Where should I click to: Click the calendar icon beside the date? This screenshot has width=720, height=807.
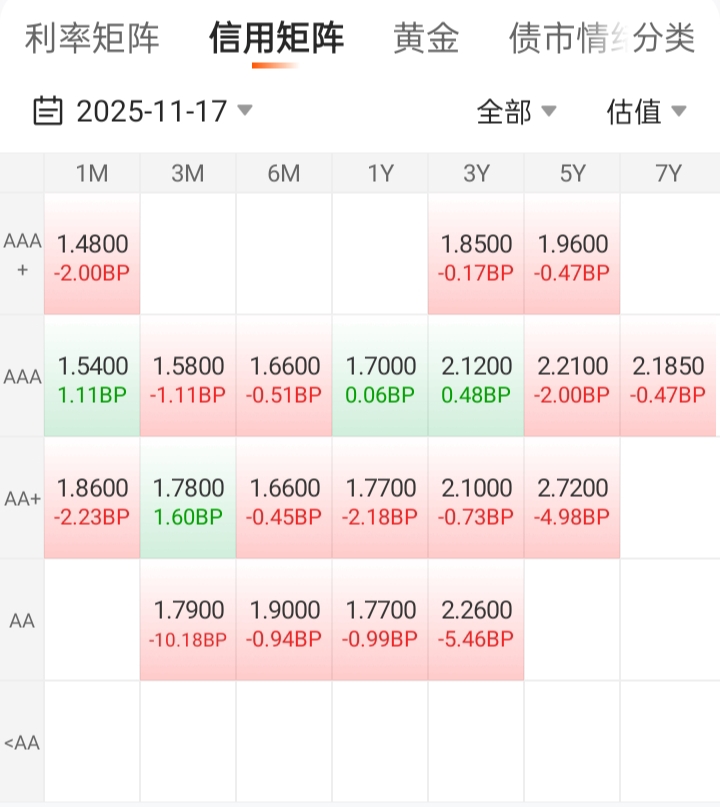[48, 110]
